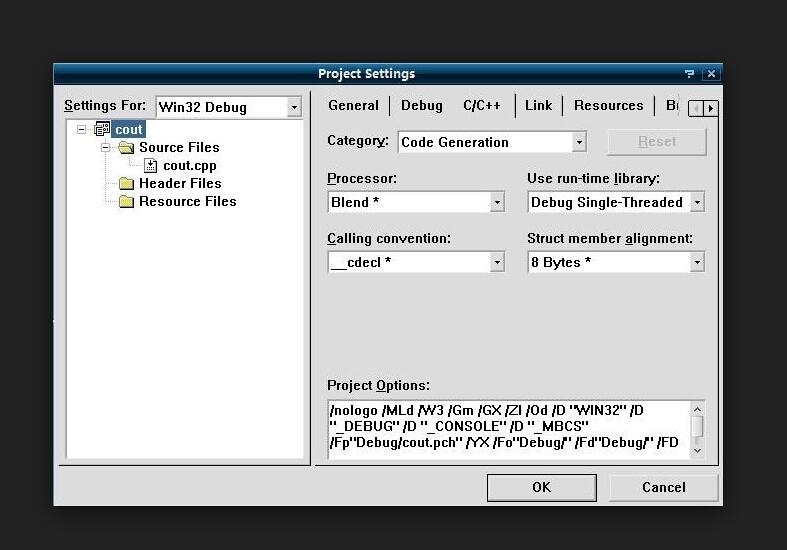Select the Header Files folder icon
The width and height of the screenshot is (787, 550).
click(x=126, y=183)
